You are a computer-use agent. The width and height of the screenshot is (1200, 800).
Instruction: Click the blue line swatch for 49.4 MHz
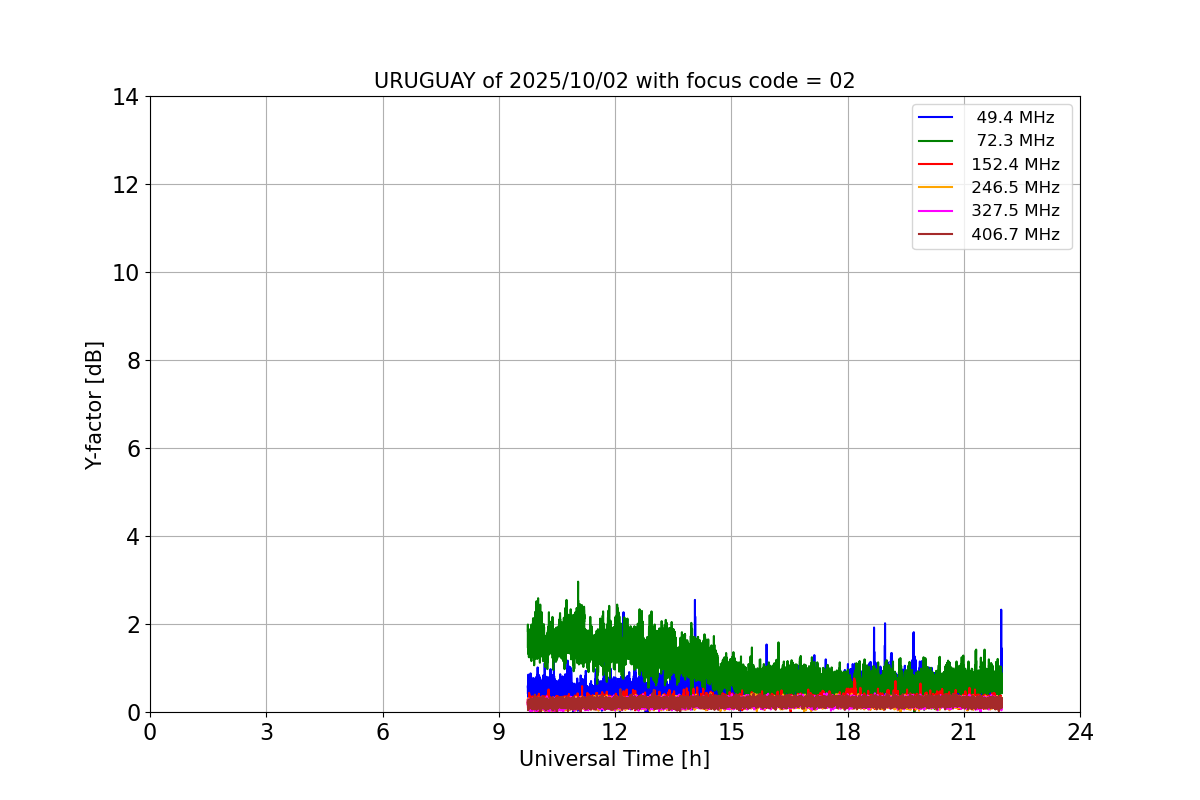pyautogui.click(x=936, y=118)
